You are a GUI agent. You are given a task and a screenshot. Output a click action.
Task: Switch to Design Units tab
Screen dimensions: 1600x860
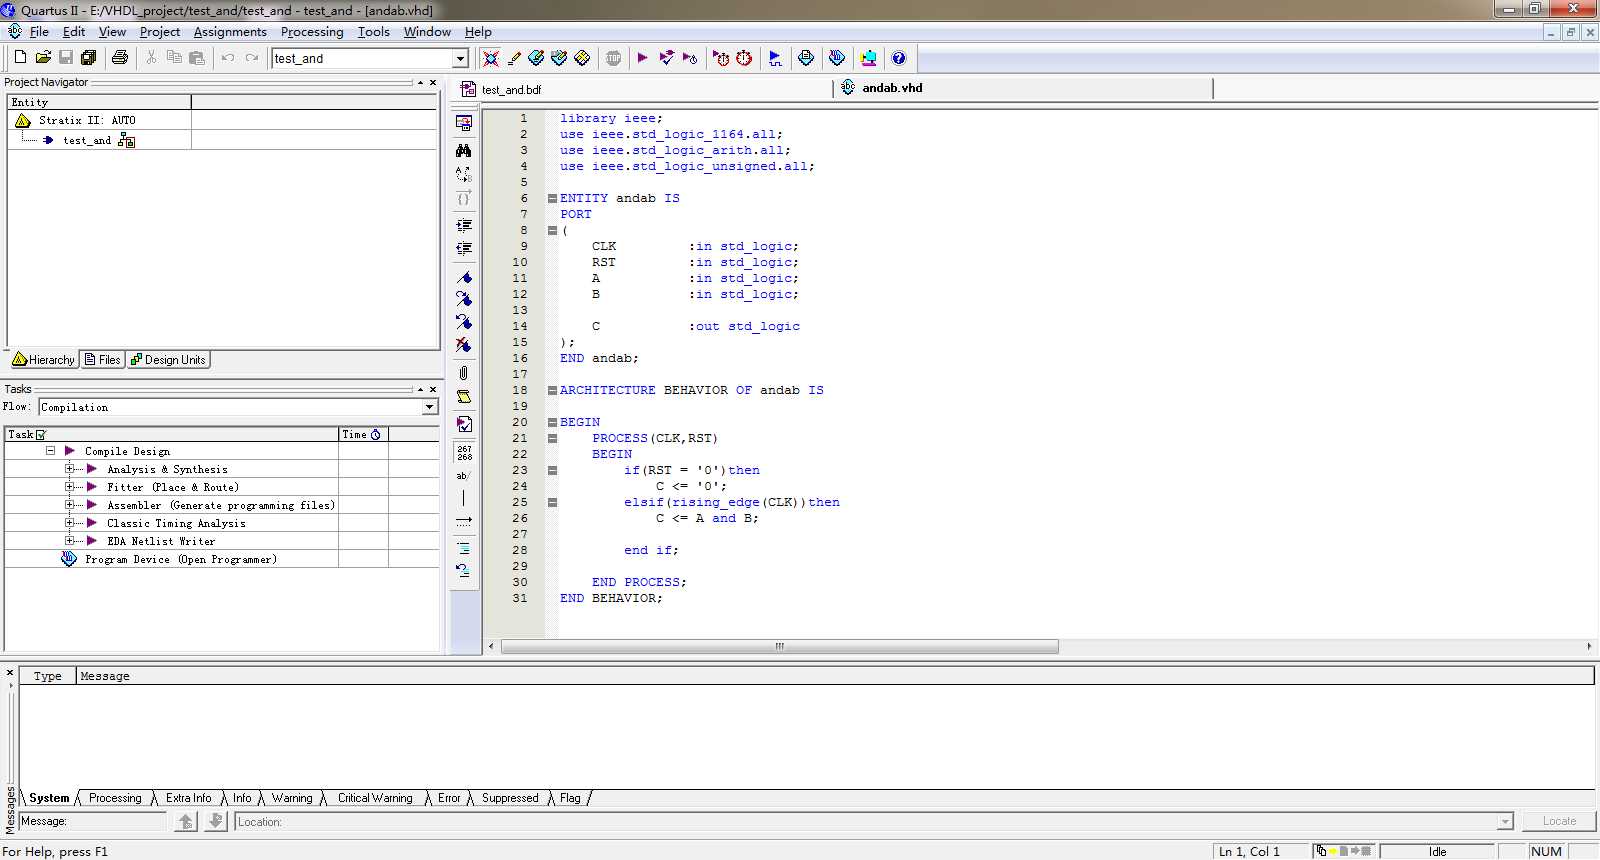168,360
